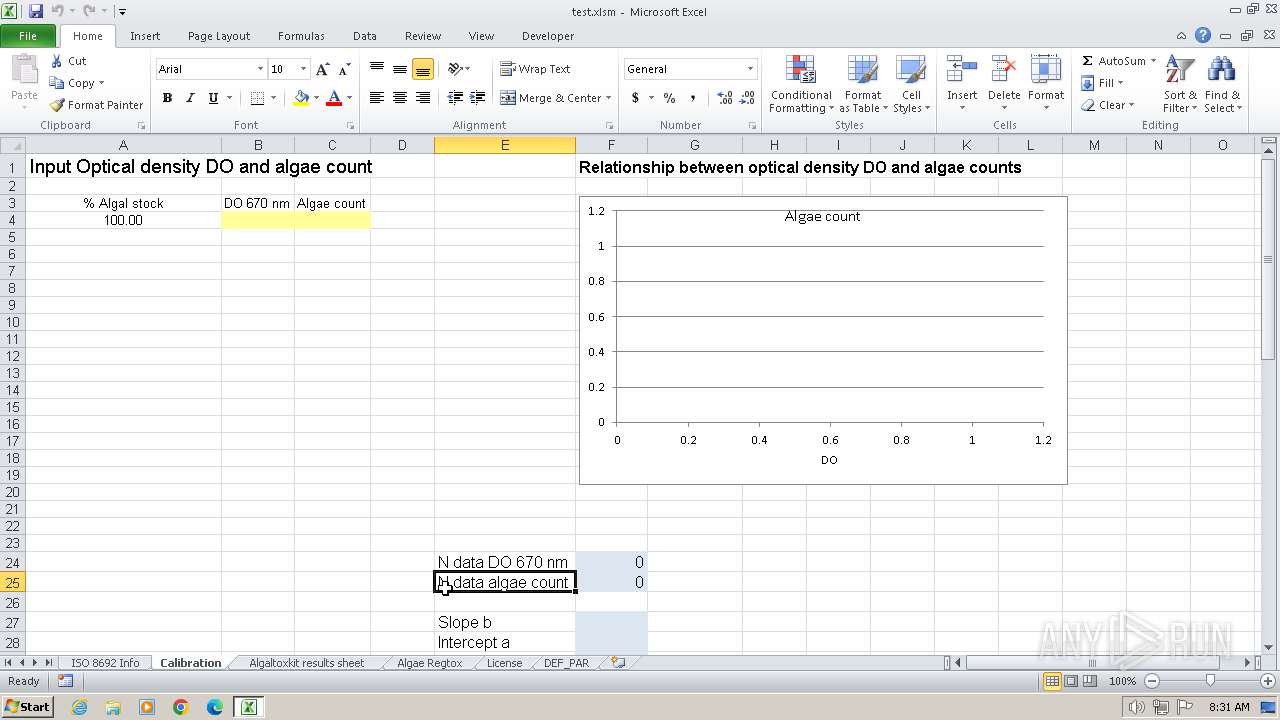
Task: Open number format dropdown showing General
Action: coord(750,69)
